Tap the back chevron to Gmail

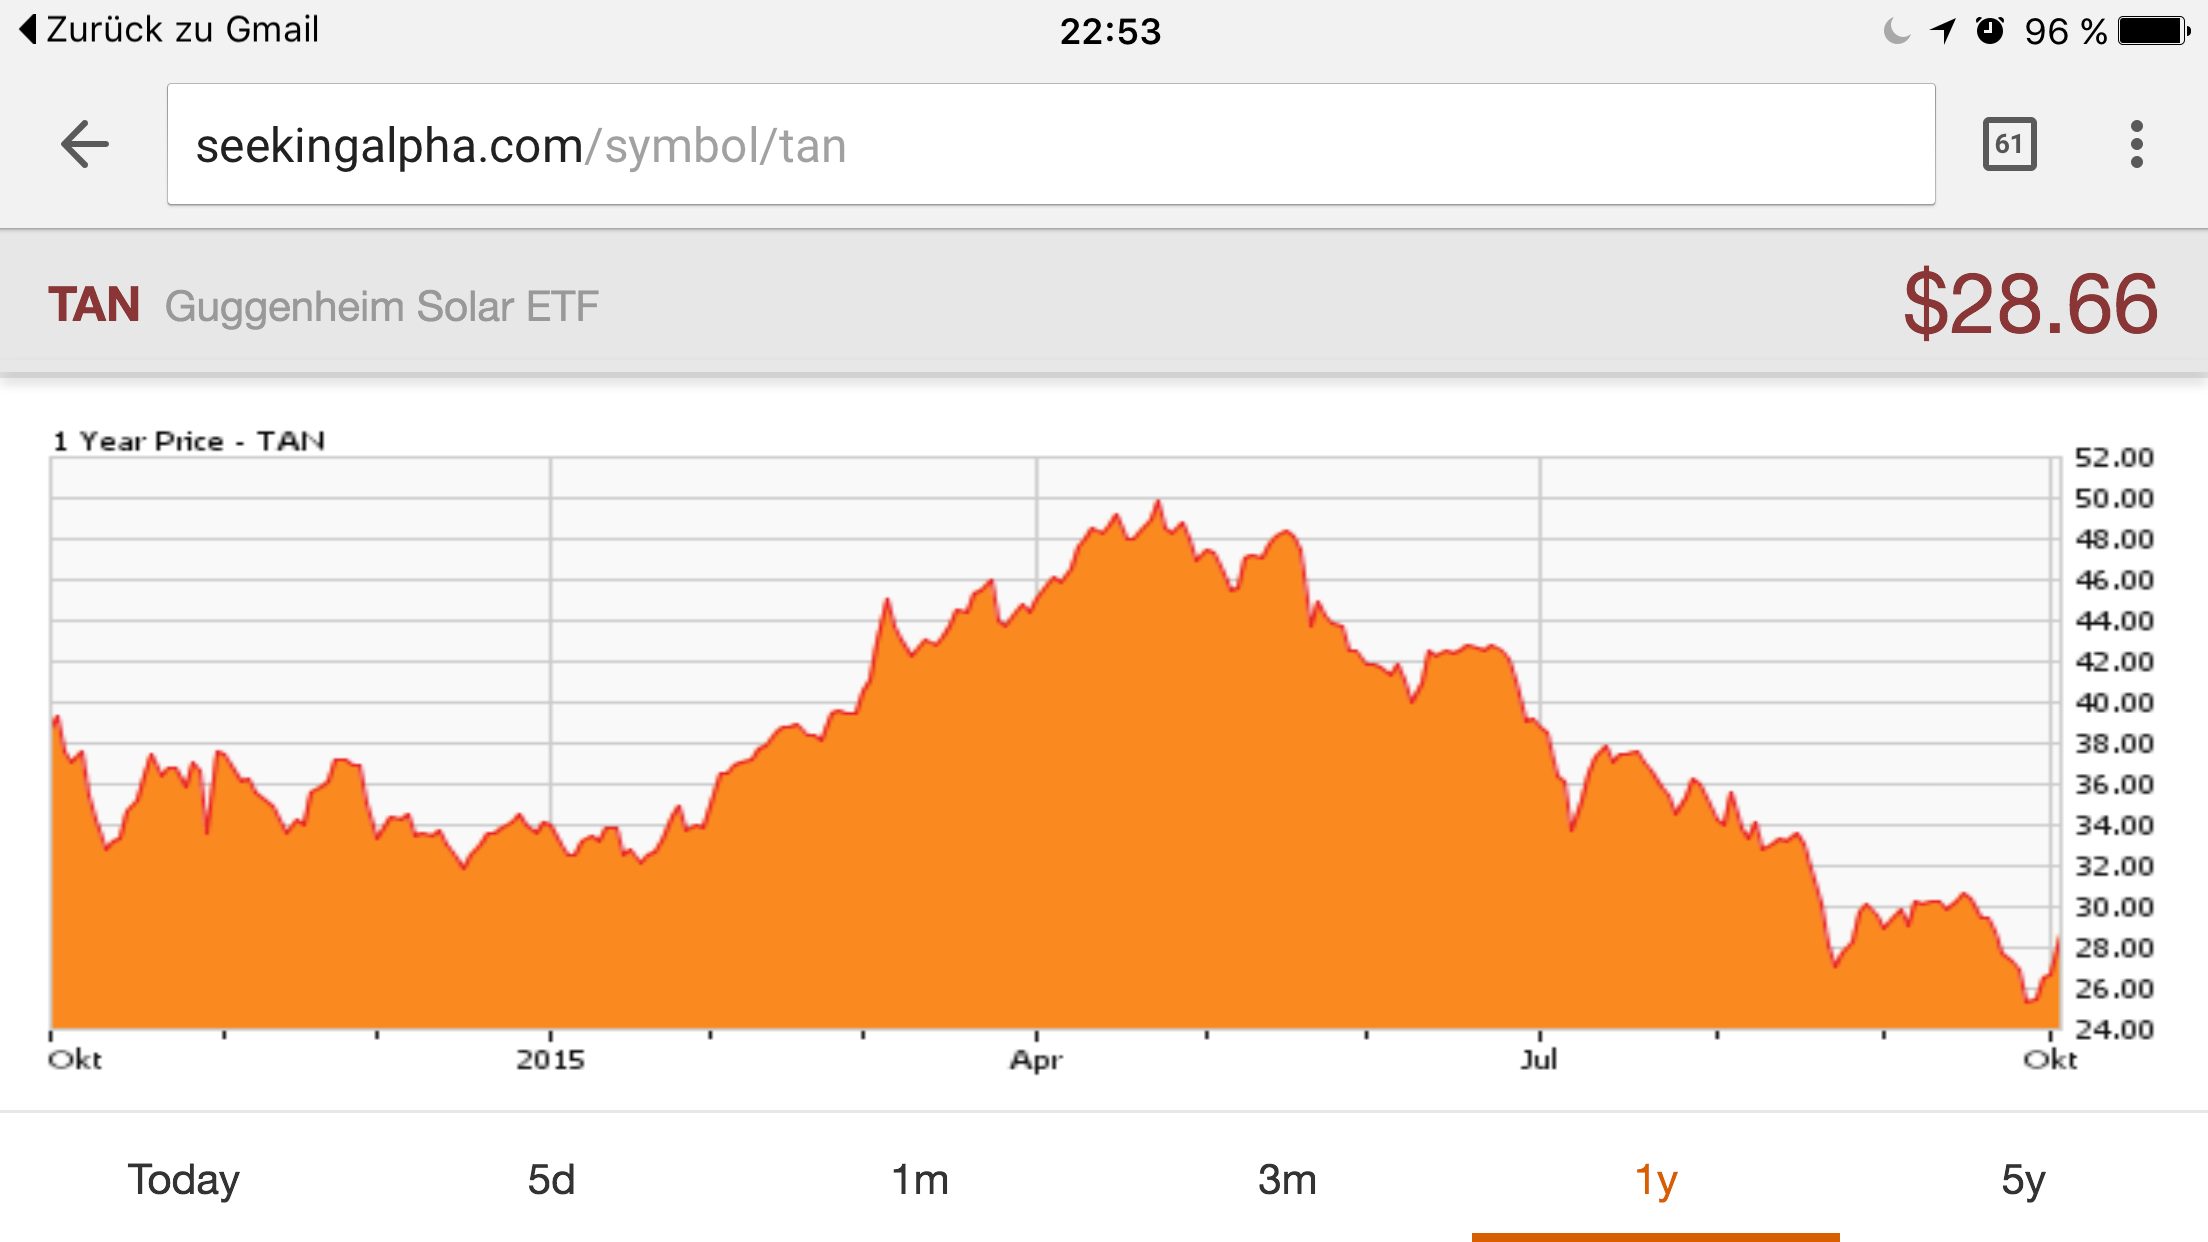click(x=28, y=30)
